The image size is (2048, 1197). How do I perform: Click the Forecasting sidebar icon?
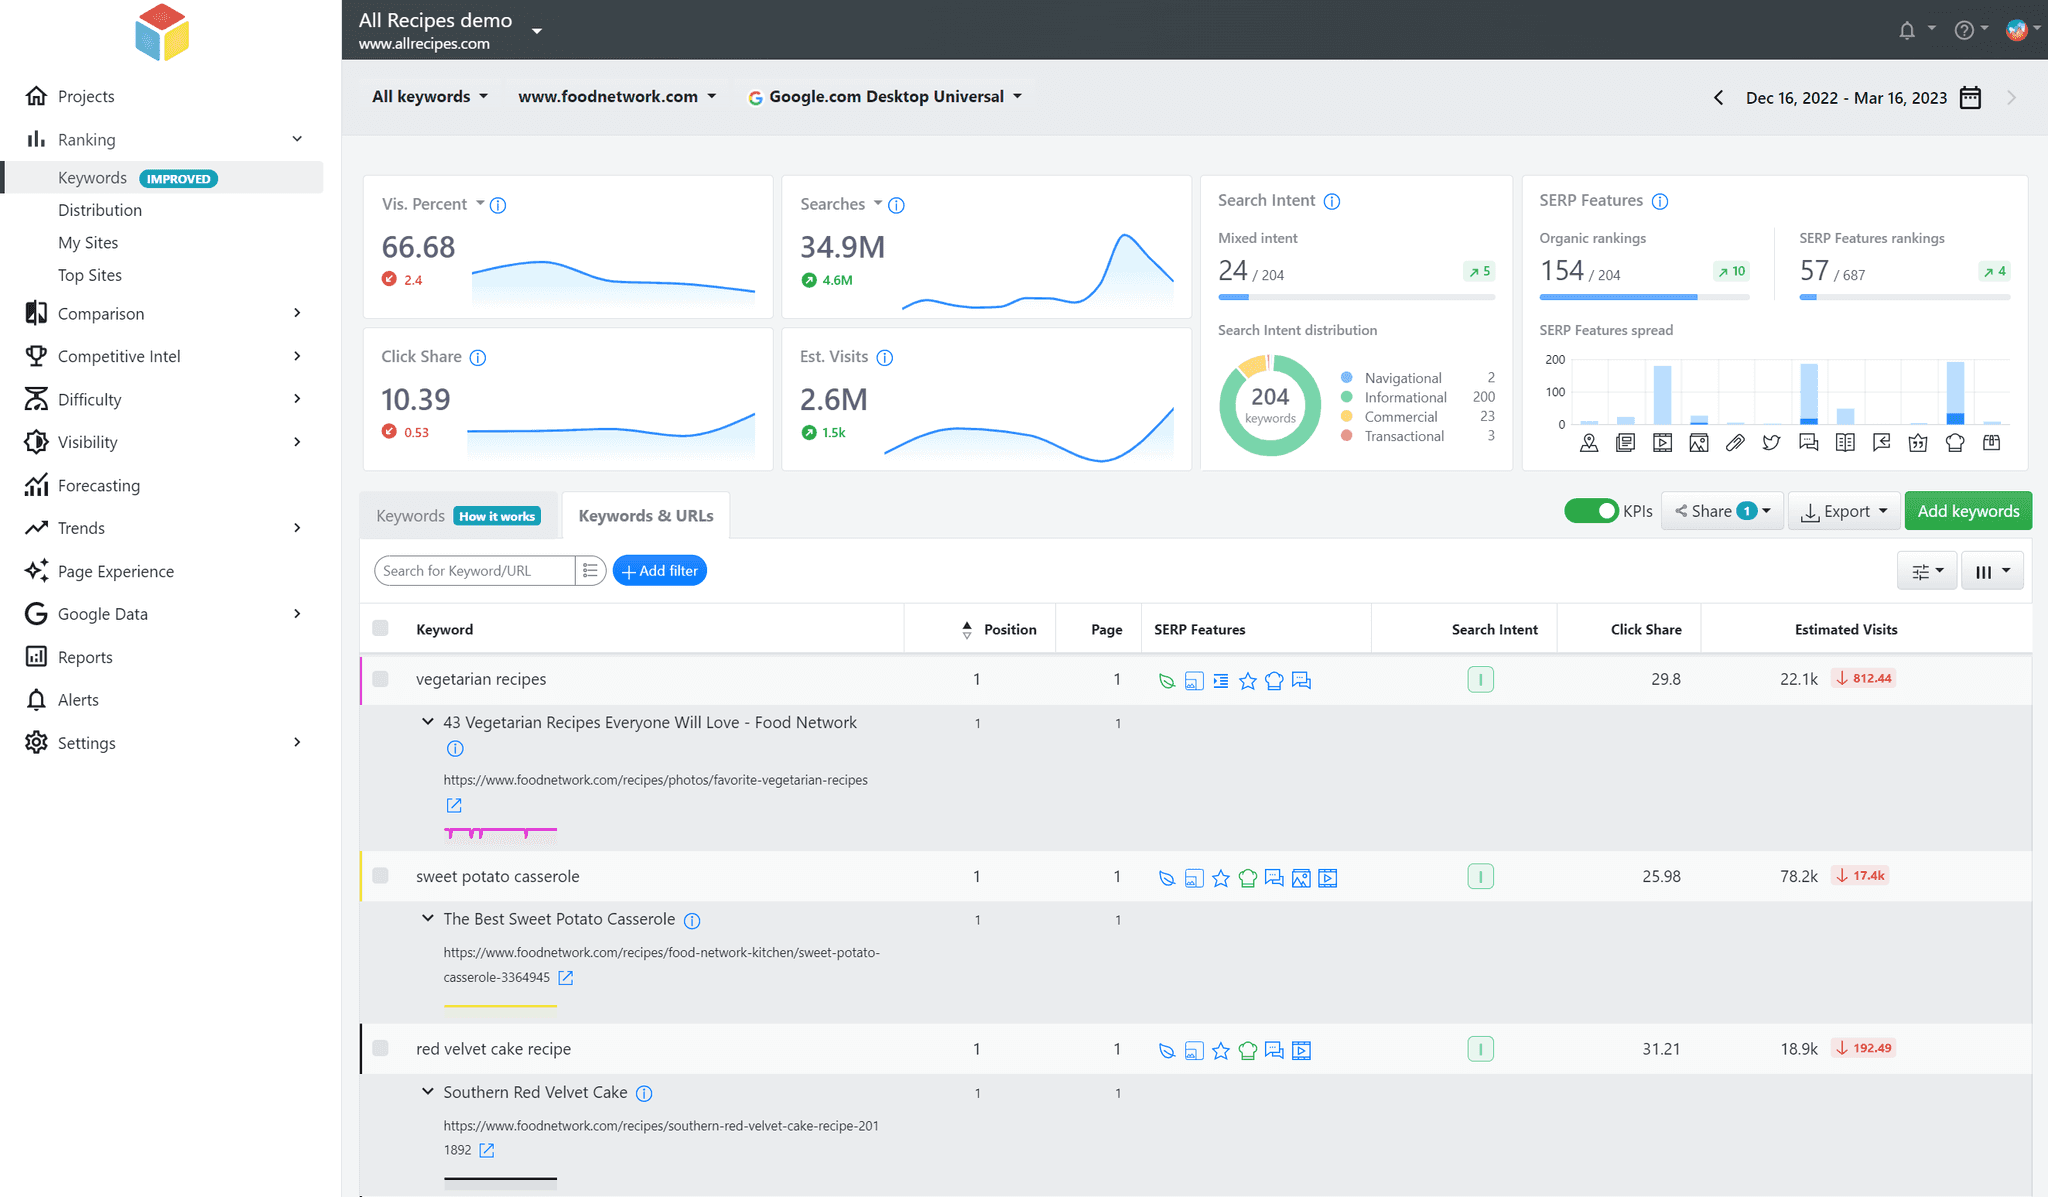36,485
